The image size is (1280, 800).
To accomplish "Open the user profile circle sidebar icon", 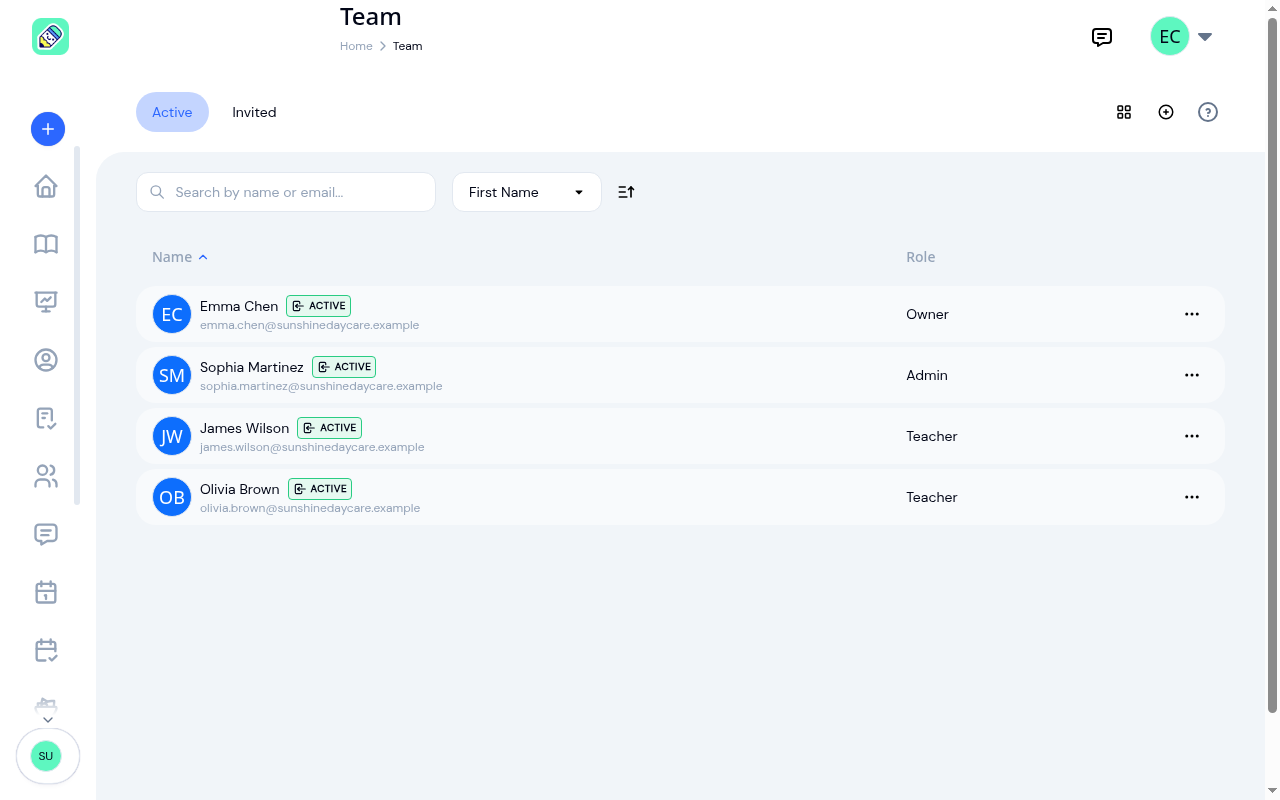I will 46,360.
